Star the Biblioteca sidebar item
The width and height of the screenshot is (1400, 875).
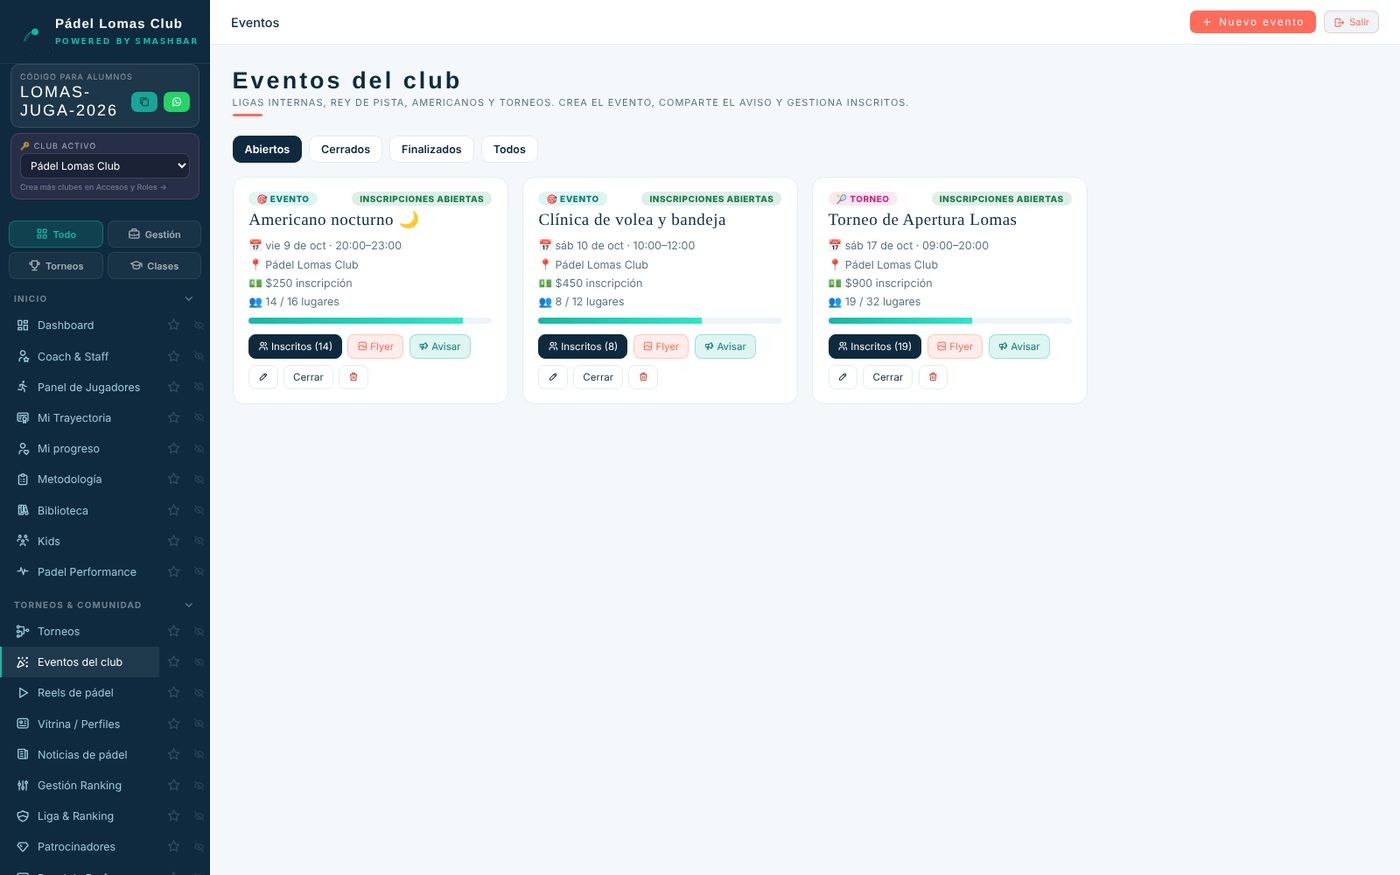pyautogui.click(x=174, y=510)
